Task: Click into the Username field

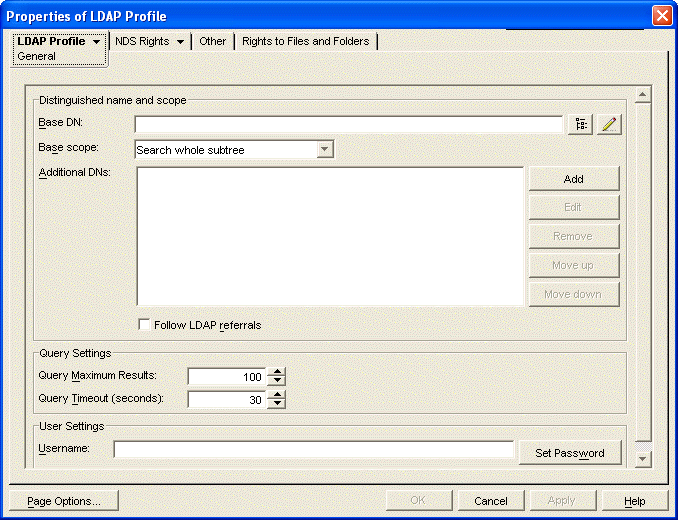Action: 313,449
